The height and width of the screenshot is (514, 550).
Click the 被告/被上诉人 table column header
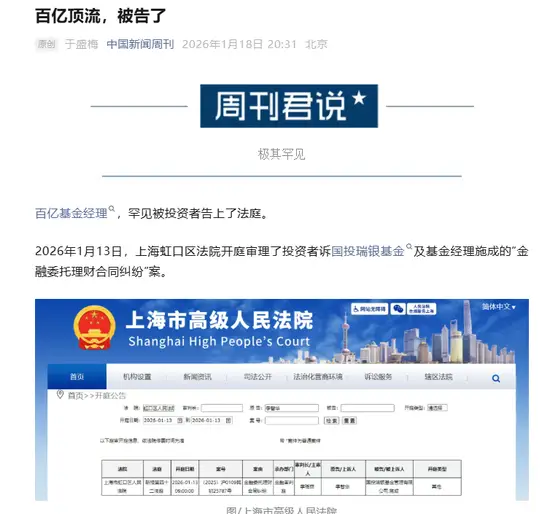389,469
